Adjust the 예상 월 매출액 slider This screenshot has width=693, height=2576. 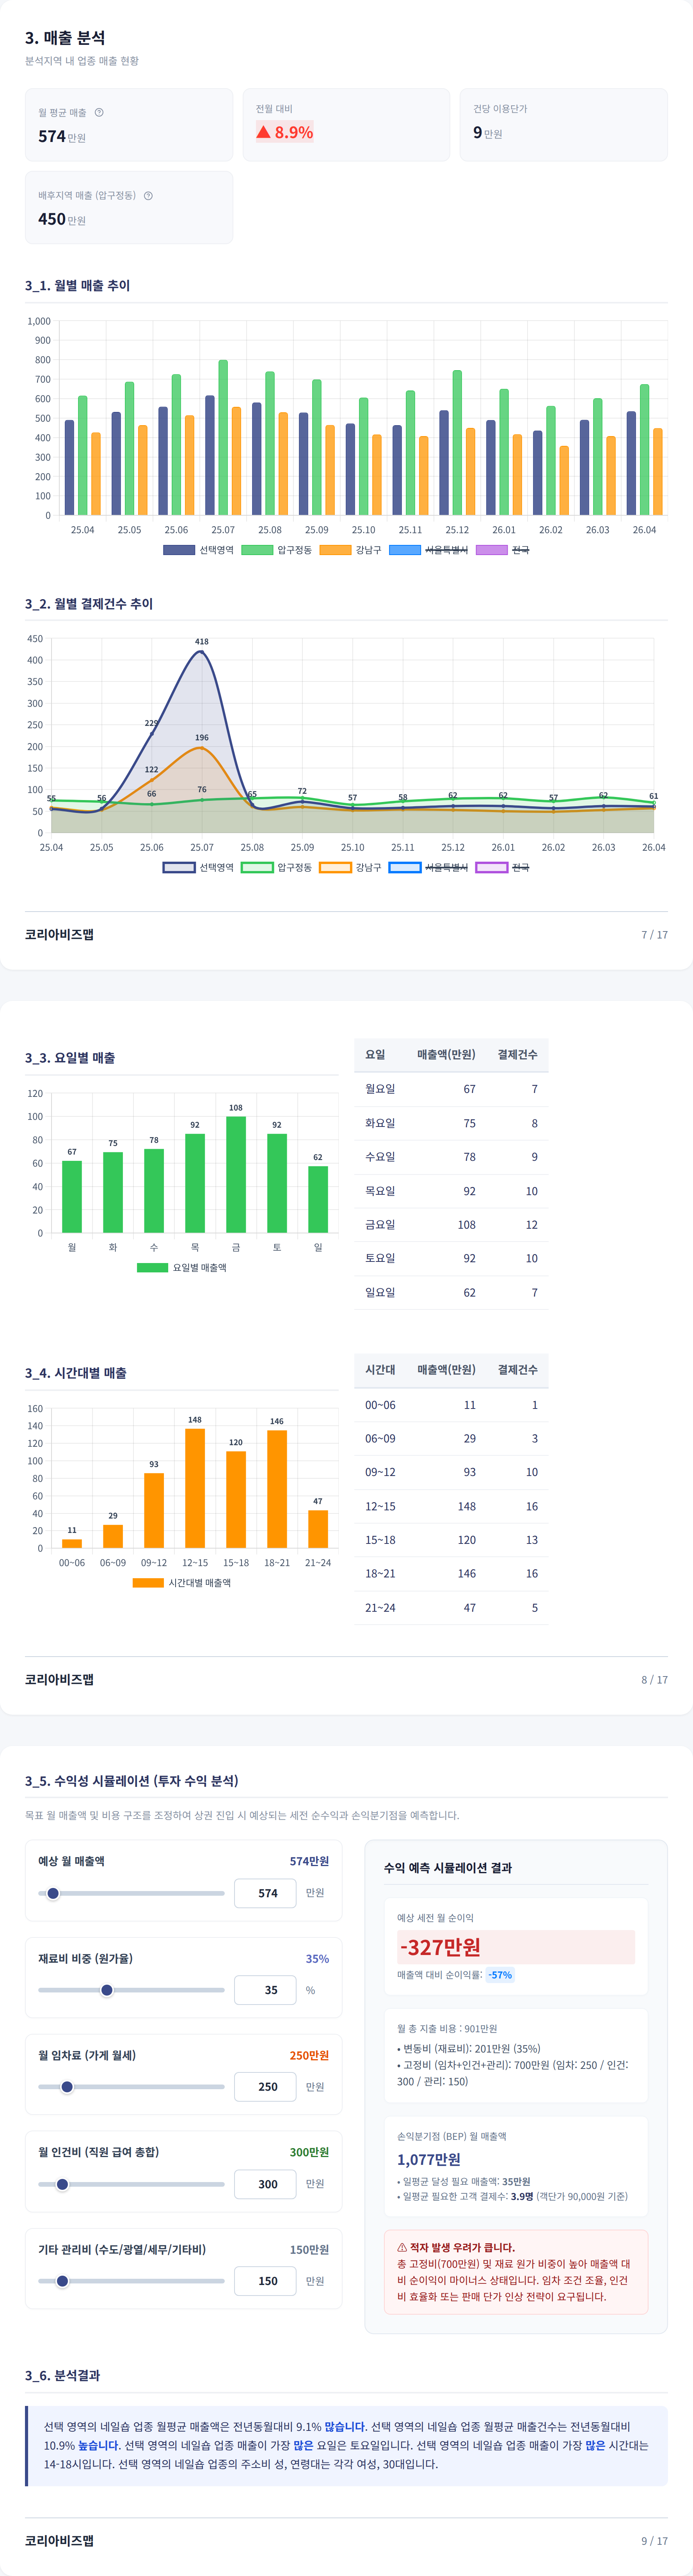click(131, 1893)
